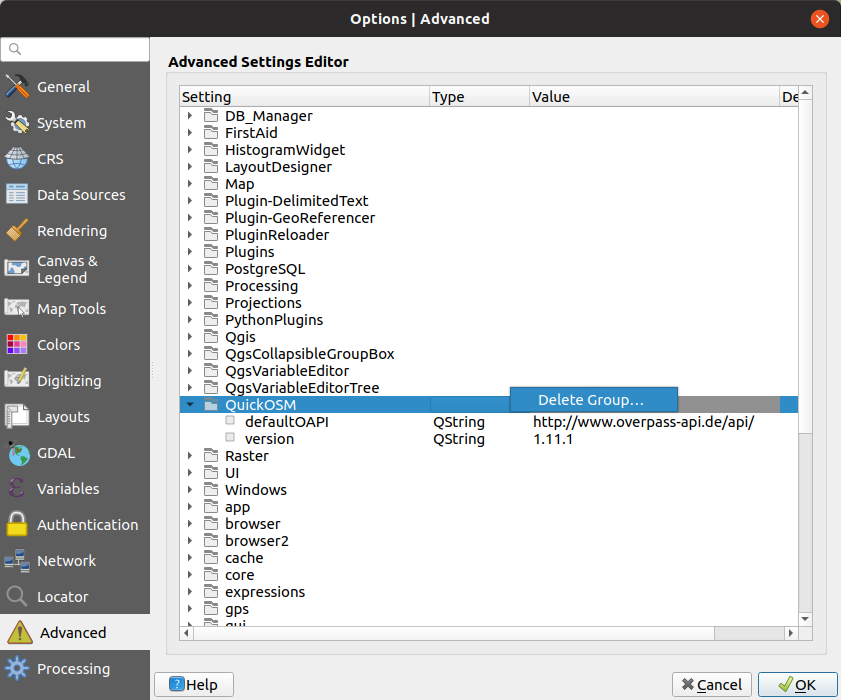This screenshot has width=841, height=700.
Task: Open the Processing gear icon
Action: (17, 668)
